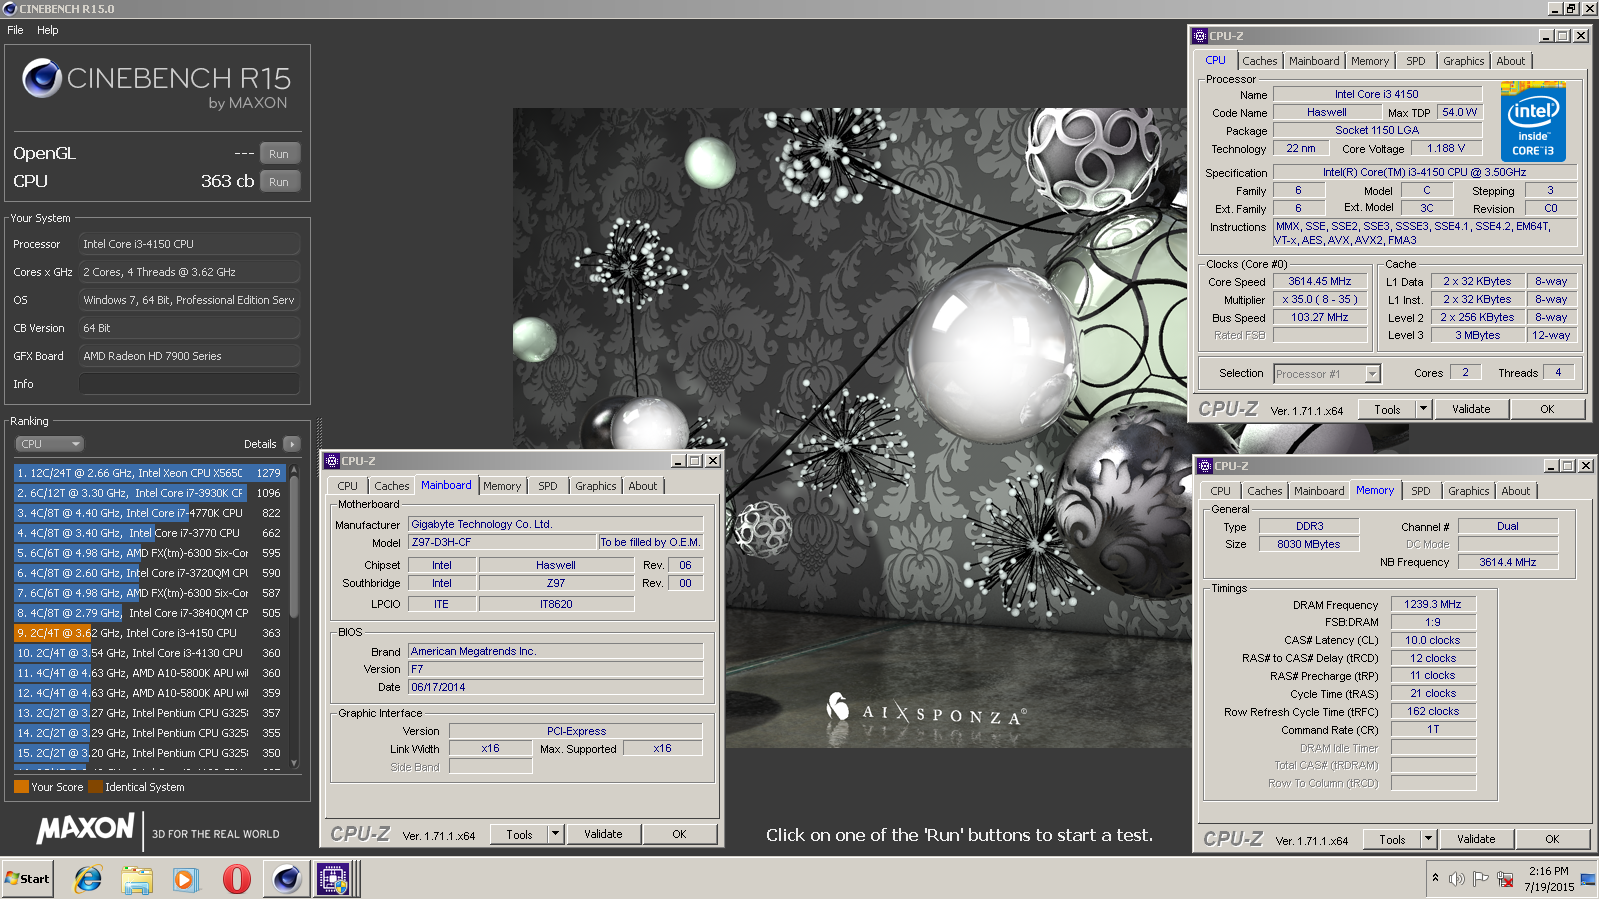Click the Intel Core i3 logo in CPU-Z
The height and width of the screenshot is (899, 1599).
pyautogui.click(x=1533, y=123)
